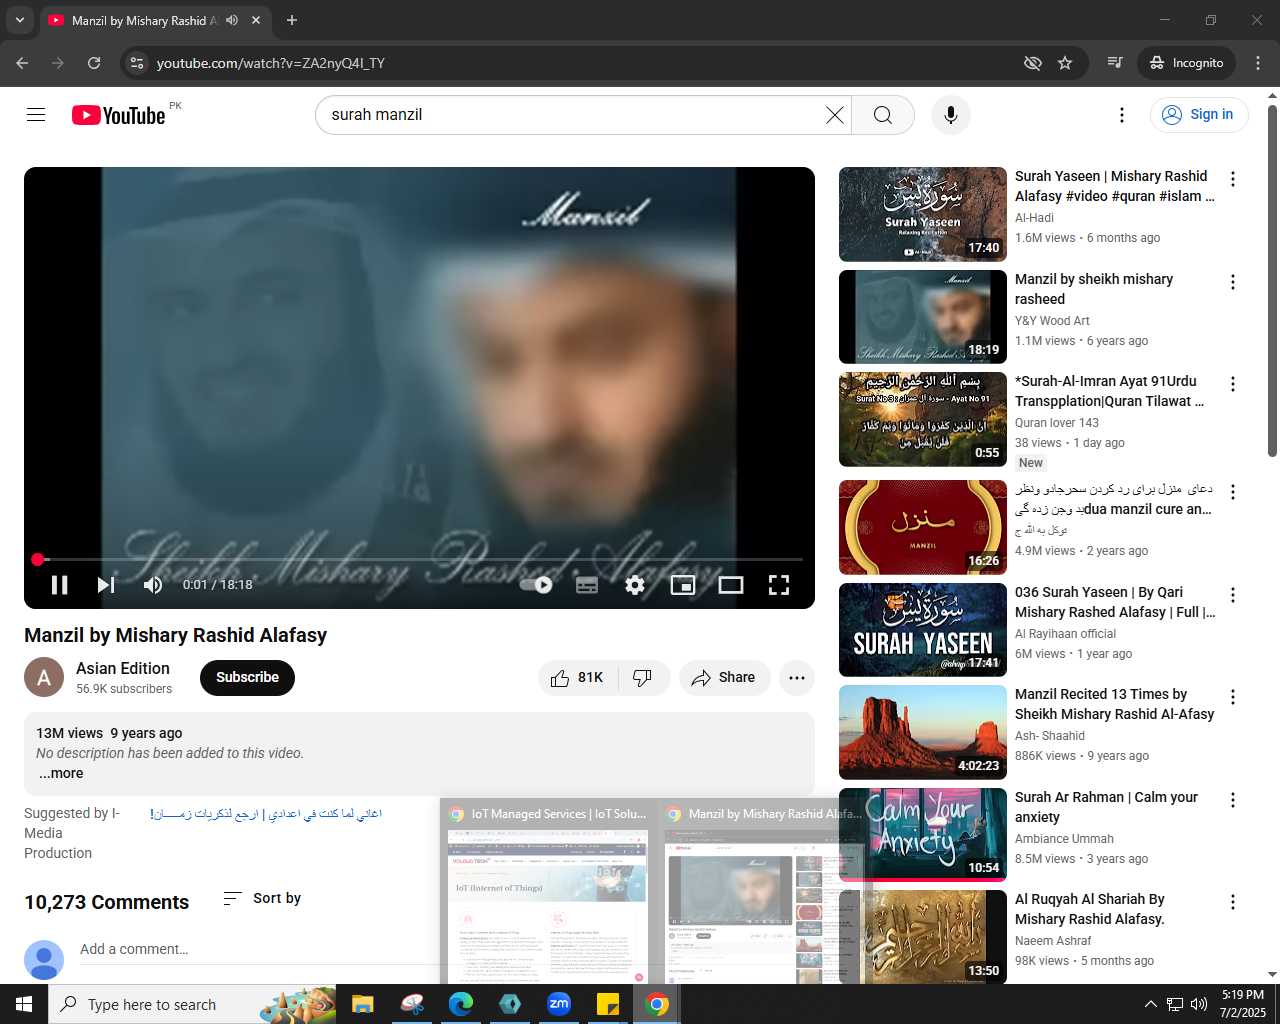
Task: Mute the video player volume
Action: (x=153, y=585)
